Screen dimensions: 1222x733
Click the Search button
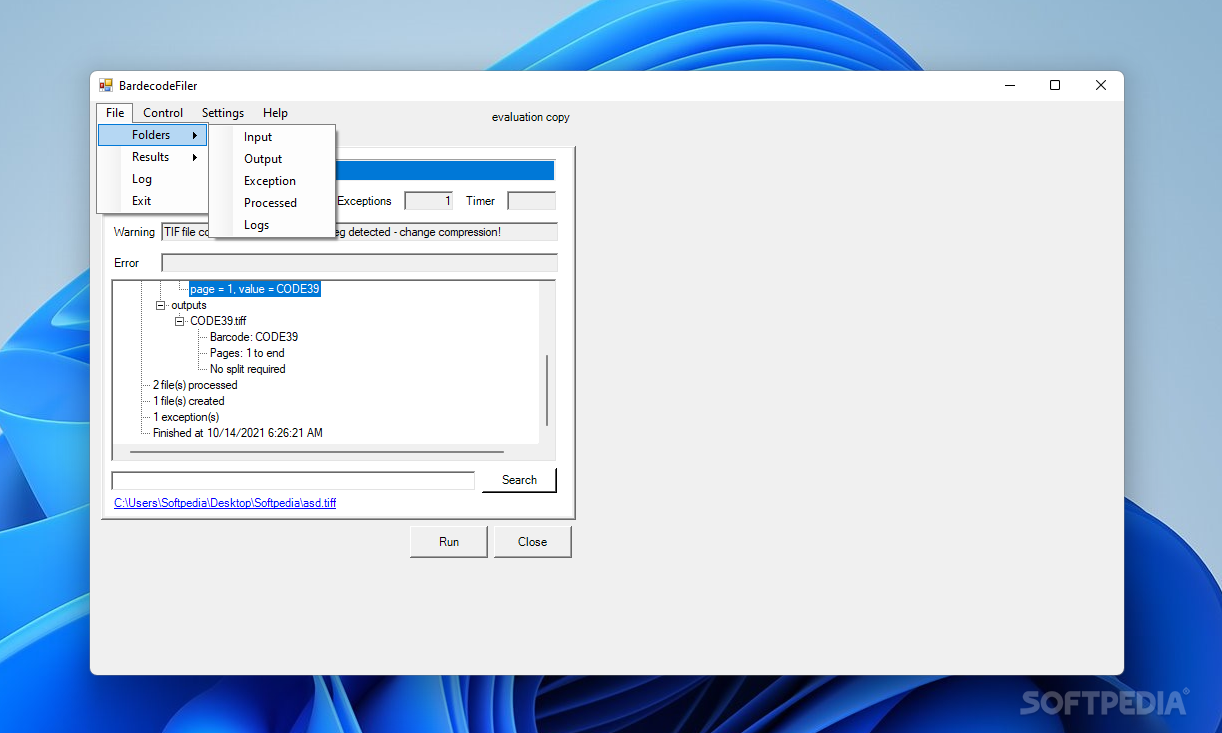[519, 480]
